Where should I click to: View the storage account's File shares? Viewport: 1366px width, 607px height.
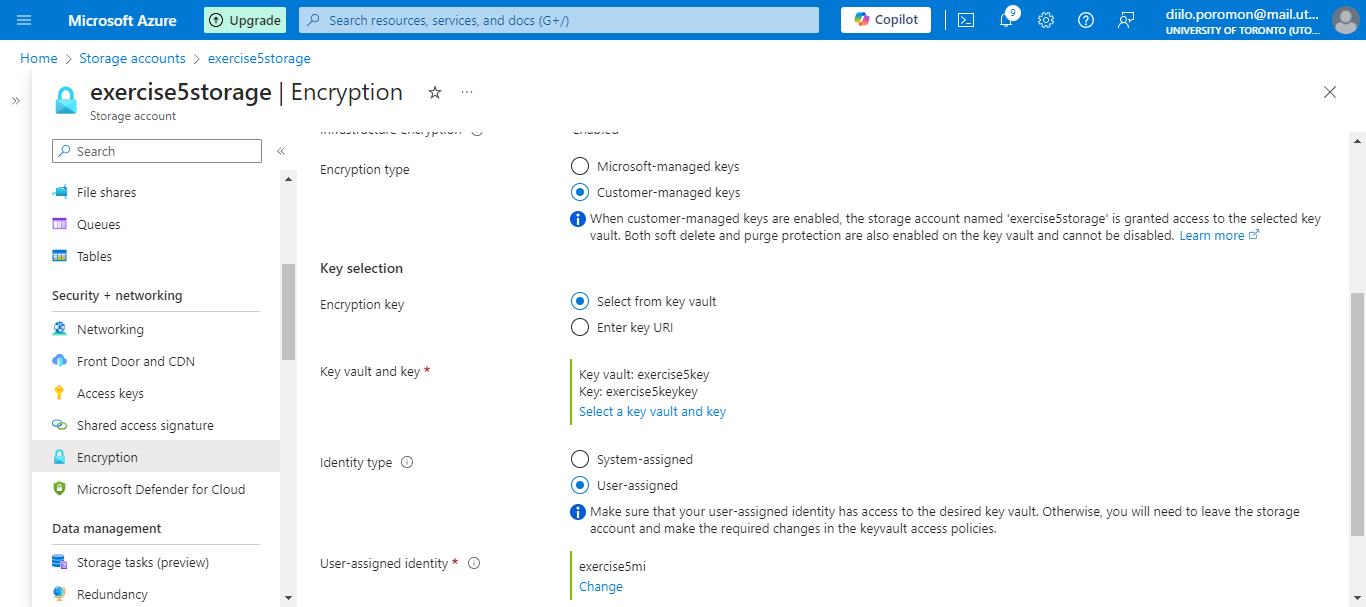pyautogui.click(x=107, y=191)
